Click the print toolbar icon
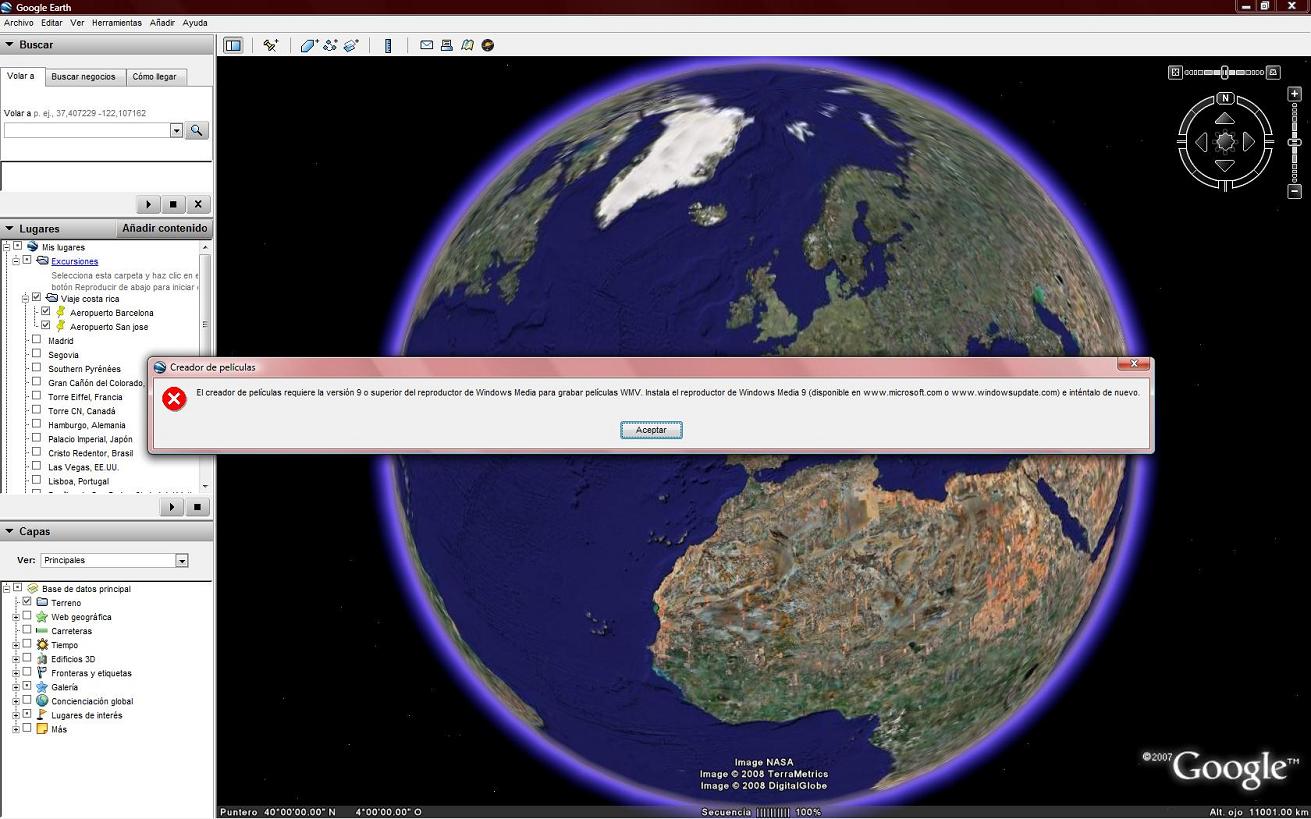Screen dimensions: 1311x819 (x=447, y=45)
